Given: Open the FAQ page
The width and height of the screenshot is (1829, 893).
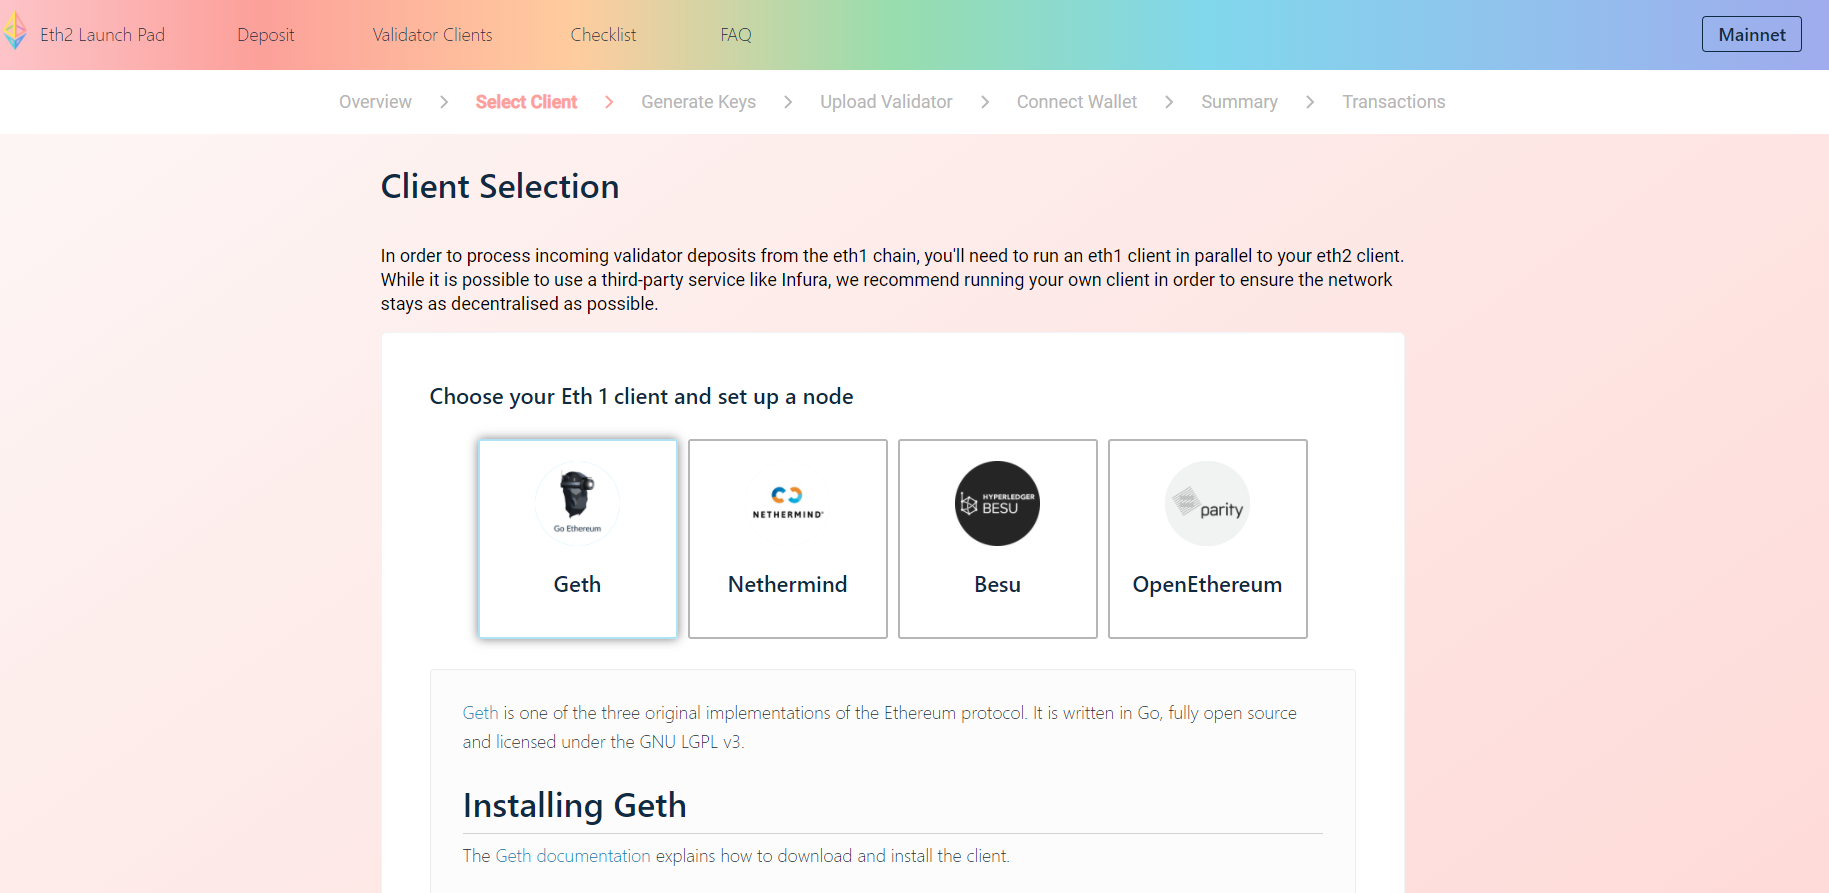Looking at the screenshot, I should point(736,35).
